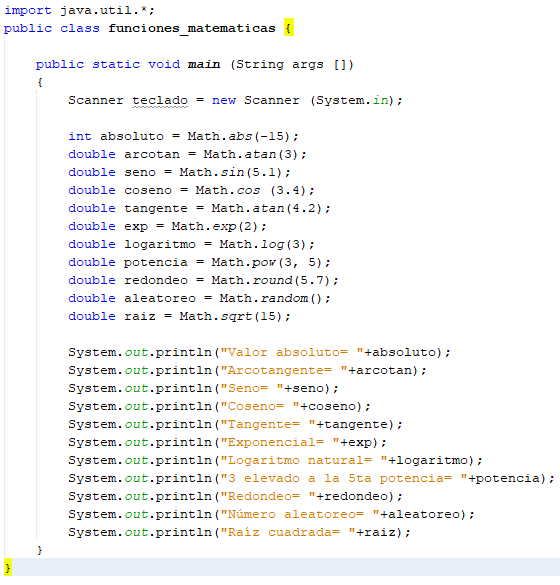Screen dimensions: 560x585
Task: Click the highlighted opening brace after funciones_matematicas
Action: [x=289, y=27]
